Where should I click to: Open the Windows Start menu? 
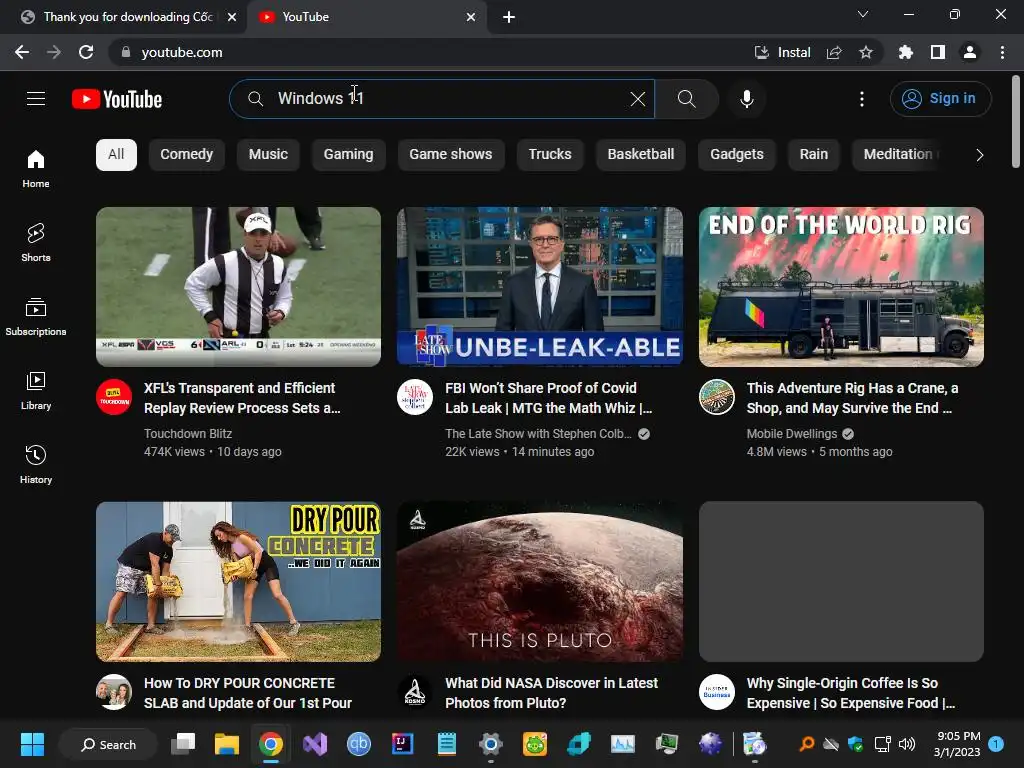click(x=32, y=744)
